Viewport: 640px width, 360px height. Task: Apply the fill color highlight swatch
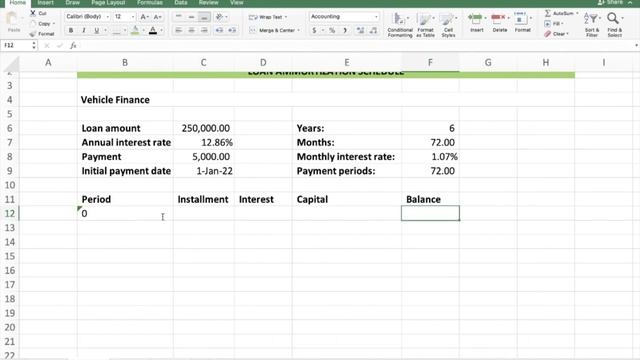(x=135, y=31)
